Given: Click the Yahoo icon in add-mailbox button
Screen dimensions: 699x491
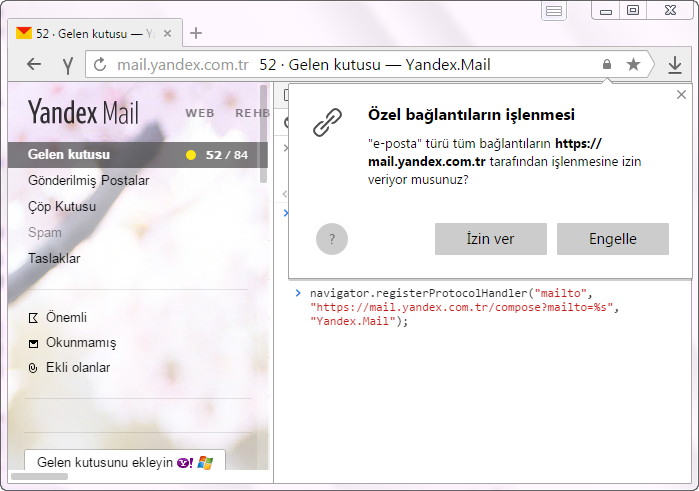Looking at the screenshot, I should [x=185, y=462].
